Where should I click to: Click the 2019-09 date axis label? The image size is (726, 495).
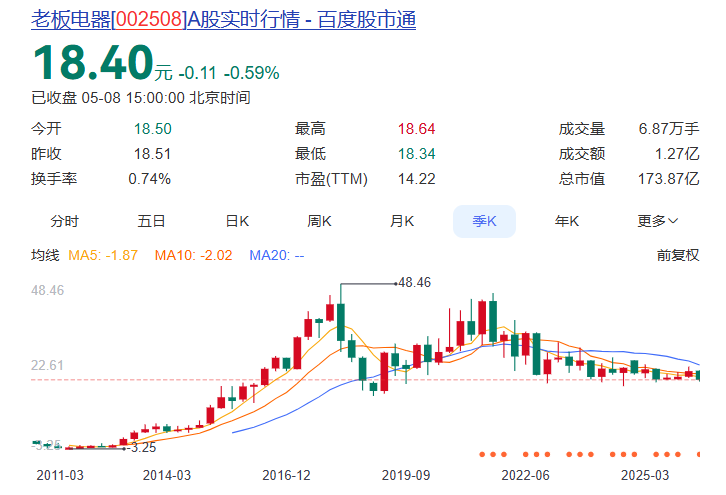pos(406,476)
